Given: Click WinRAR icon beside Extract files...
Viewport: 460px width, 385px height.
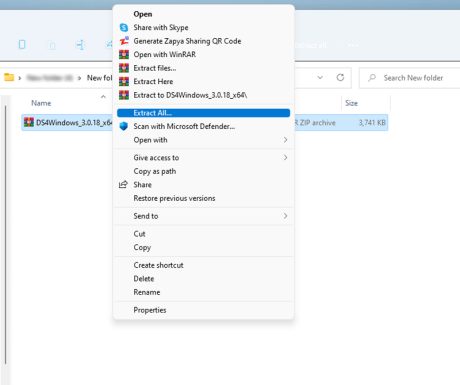Looking at the screenshot, I should 124,68.
